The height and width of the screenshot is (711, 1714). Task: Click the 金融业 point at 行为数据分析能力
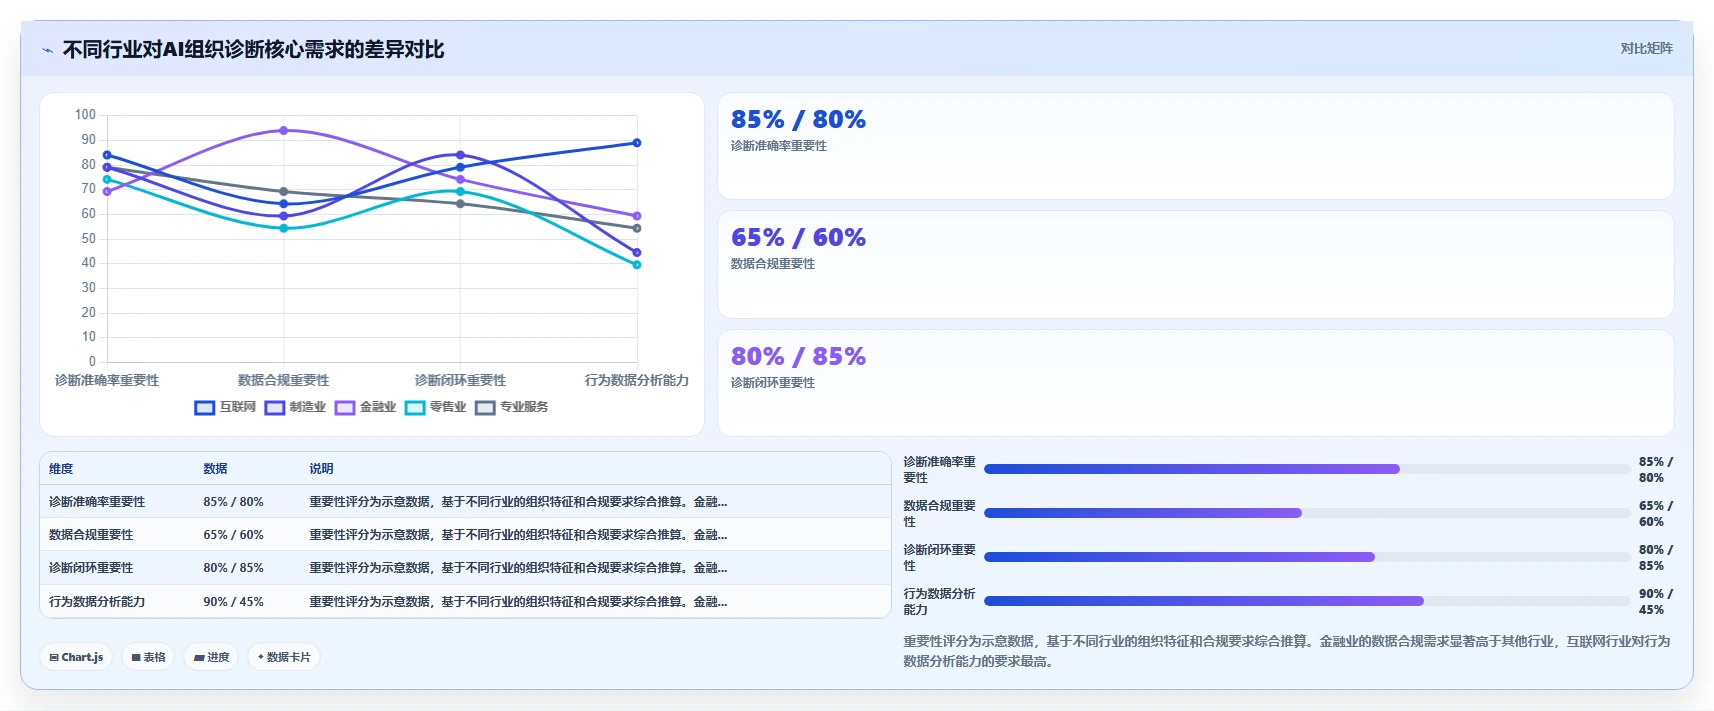click(637, 216)
